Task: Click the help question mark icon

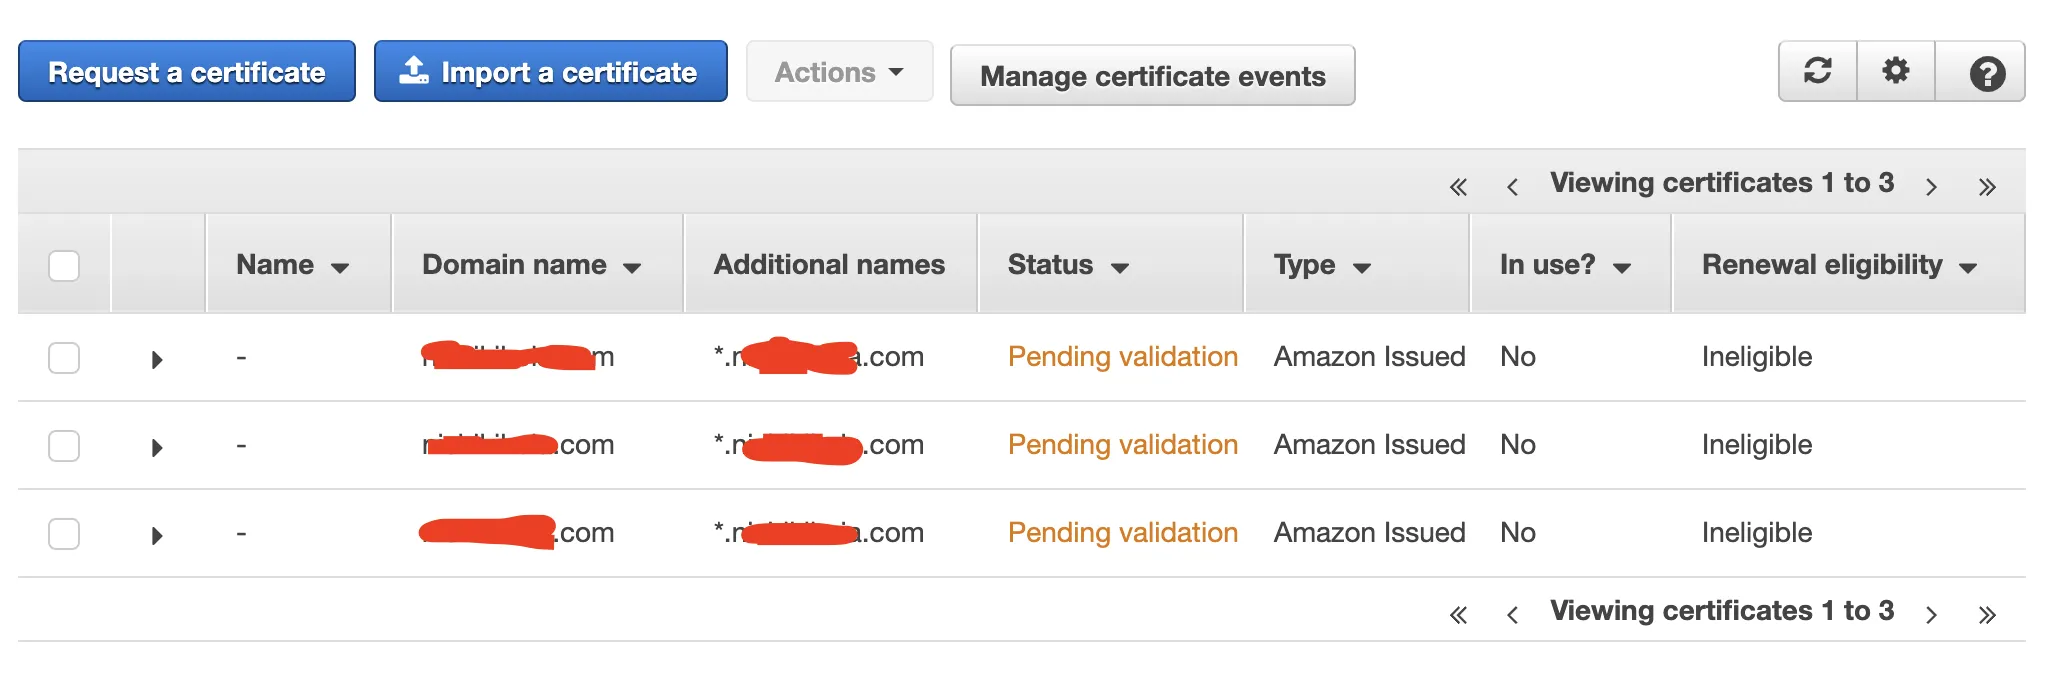Action: [1986, 73]
